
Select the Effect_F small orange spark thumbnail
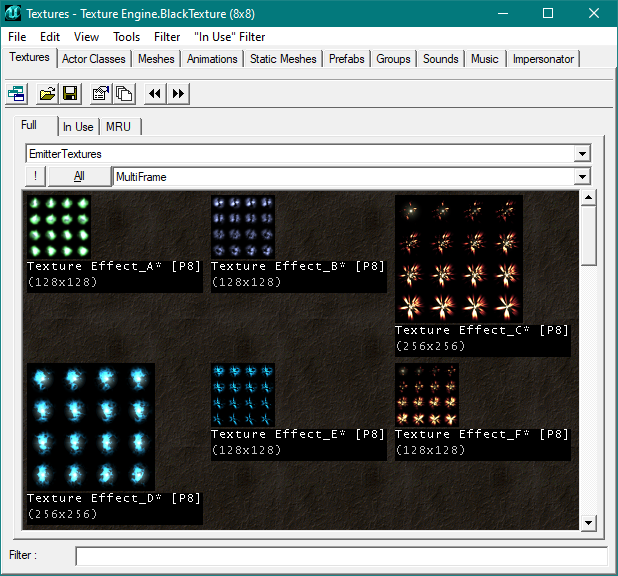427,395
